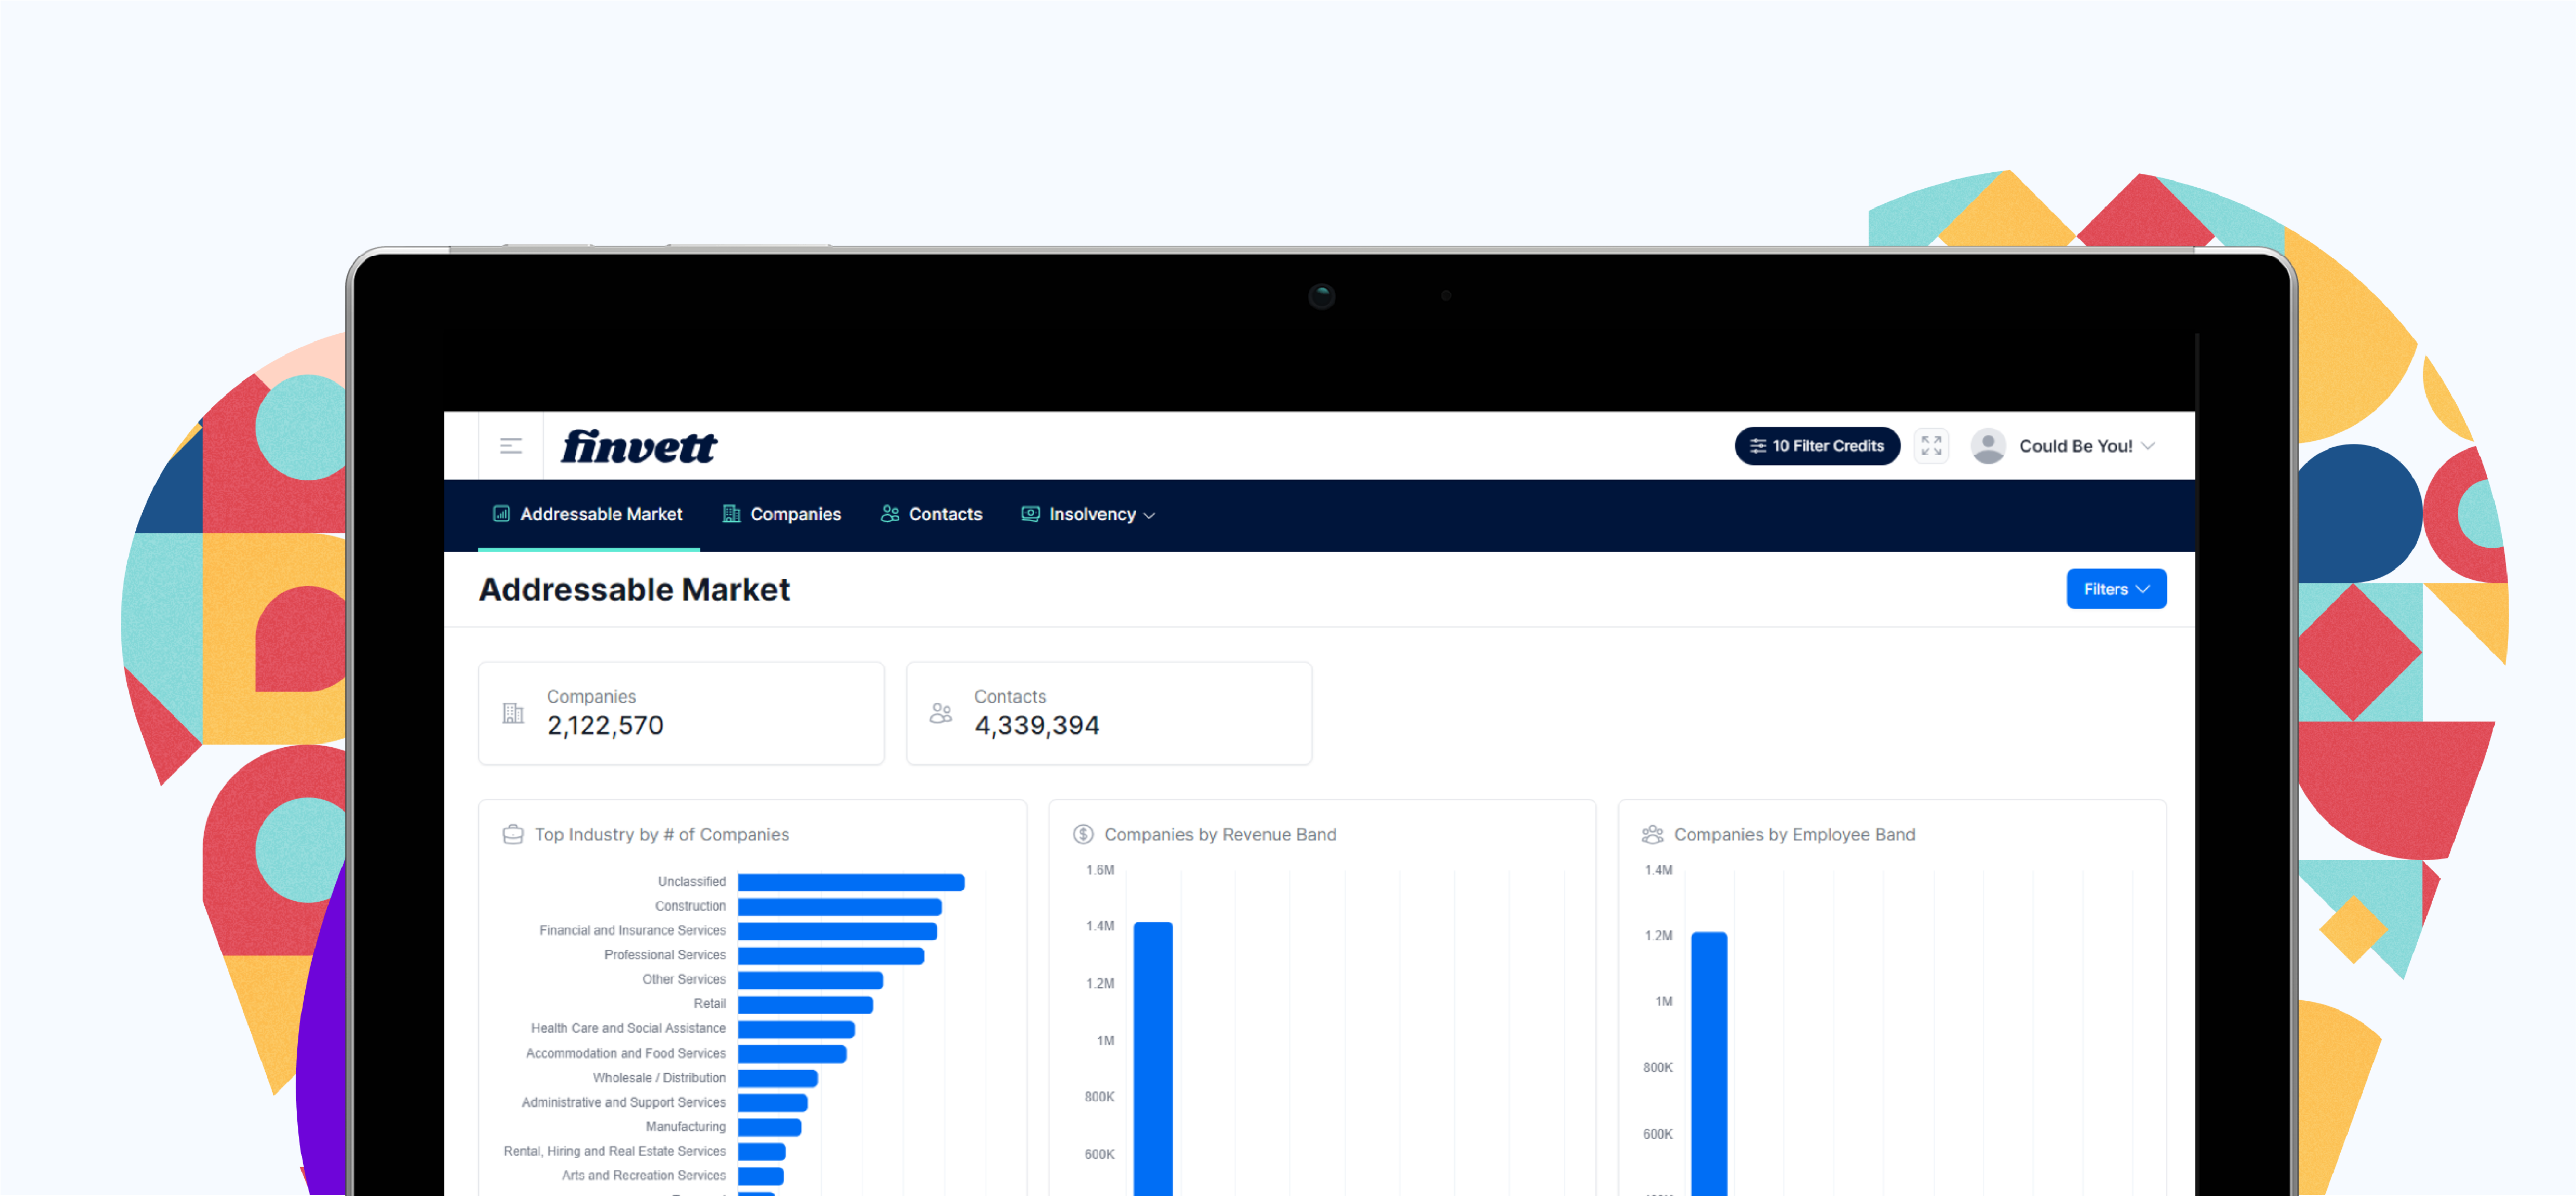Click the Contacts card people icon

940,713
